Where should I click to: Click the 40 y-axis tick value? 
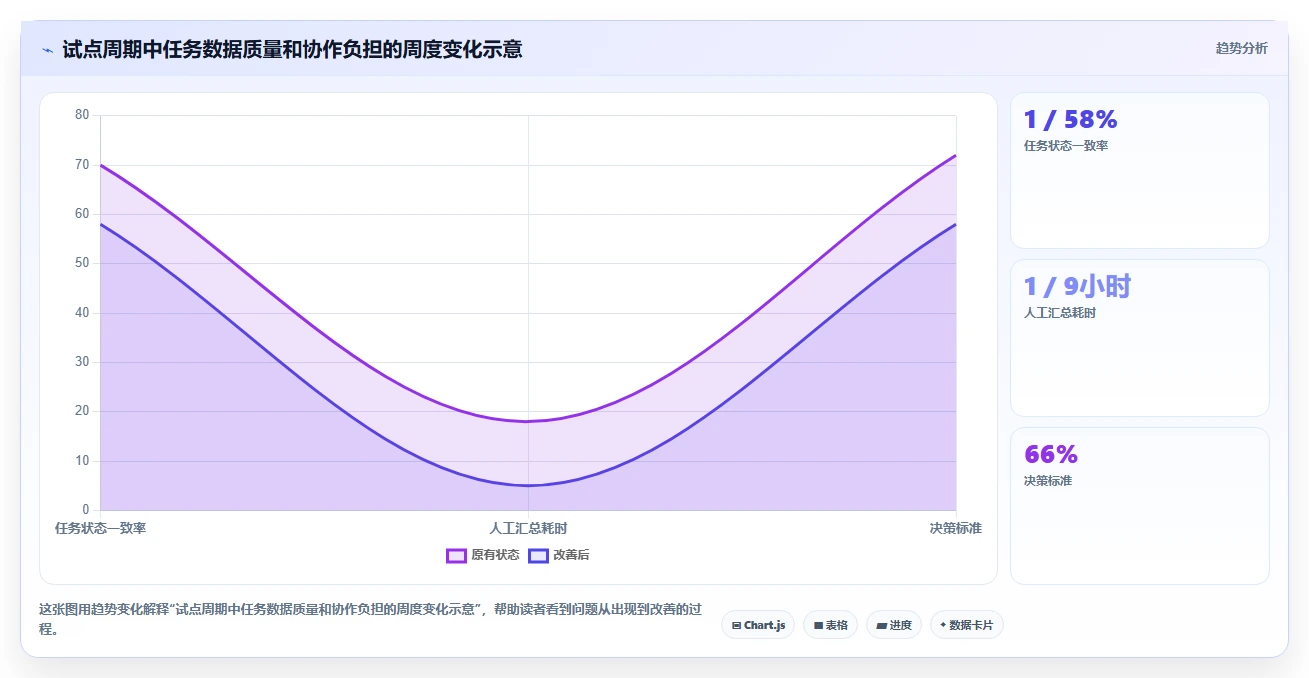click(82, 313)
